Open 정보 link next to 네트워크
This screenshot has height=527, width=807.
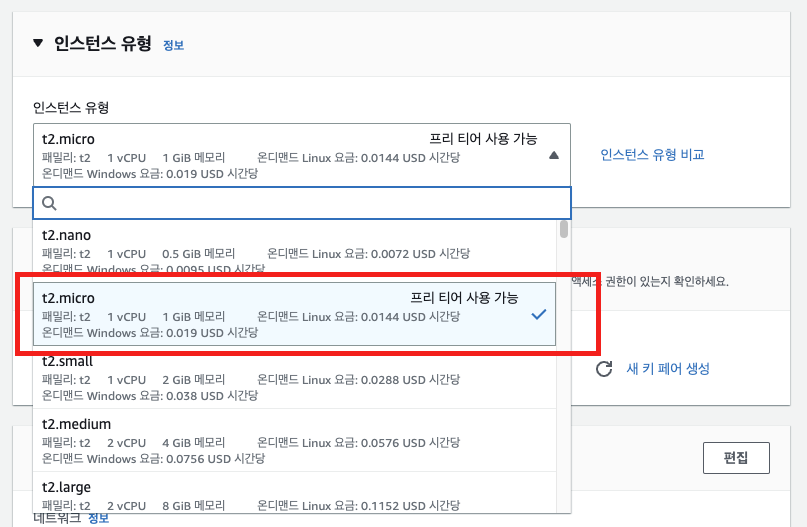point(98,519)
